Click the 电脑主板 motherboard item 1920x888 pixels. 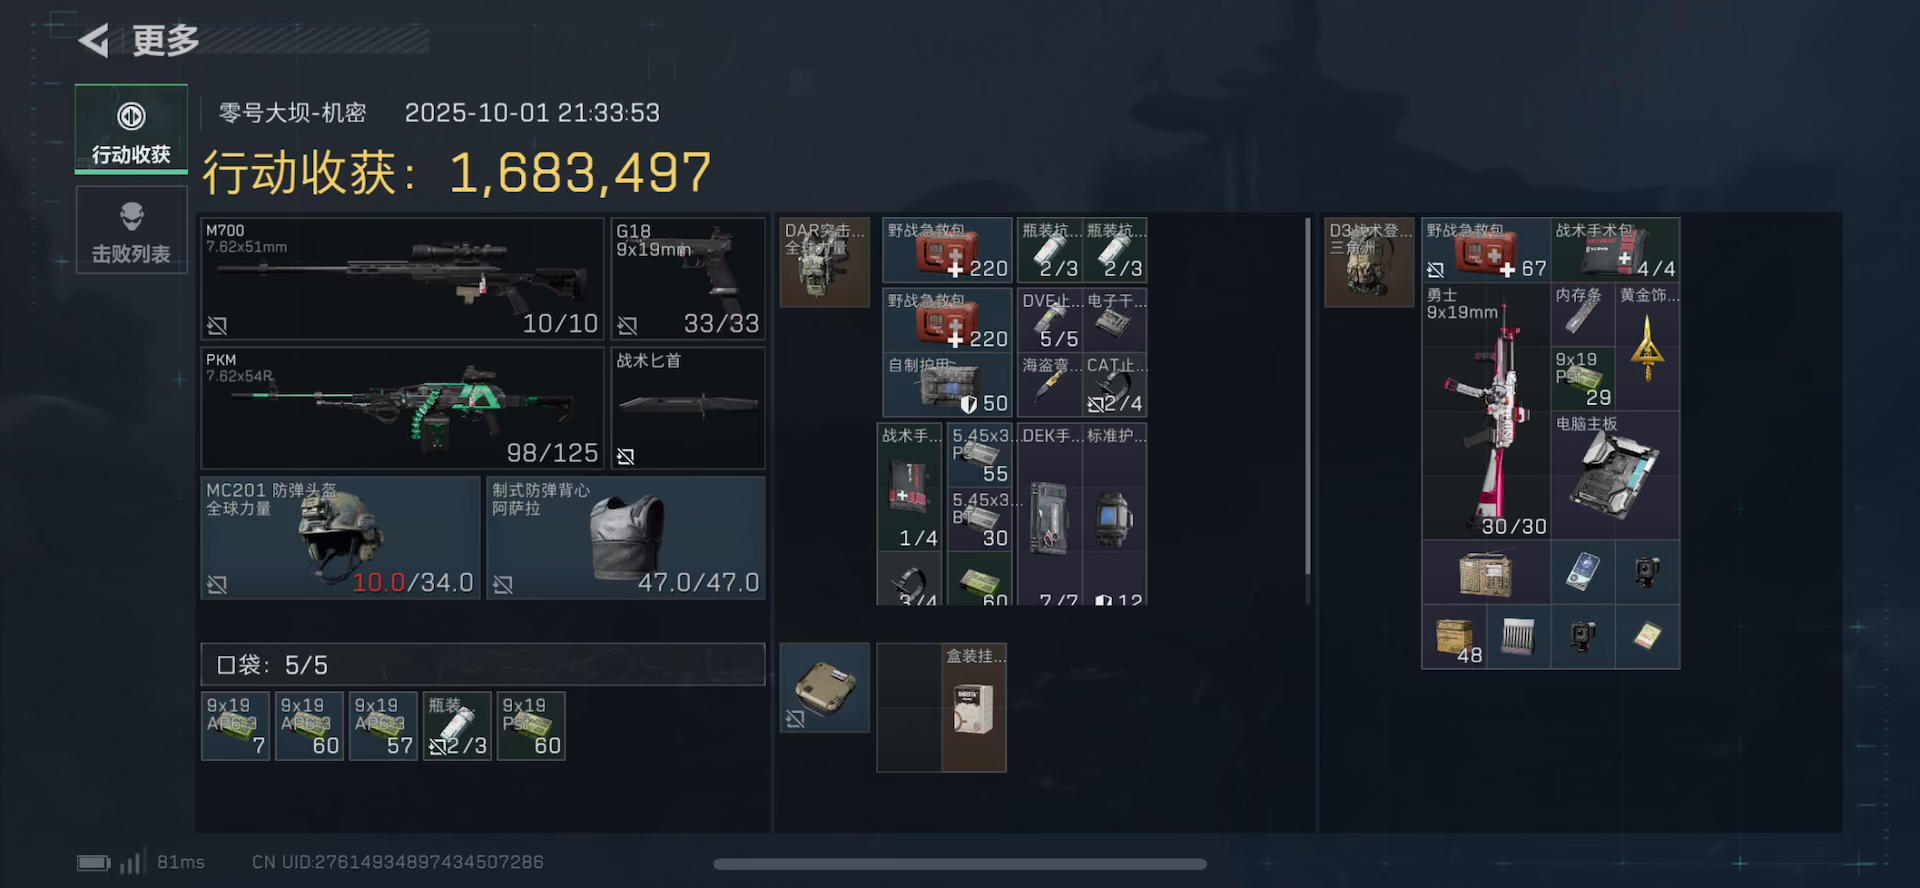coord(1615,475)
